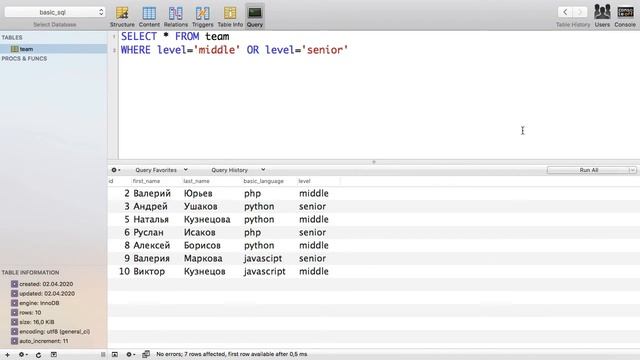640x360 pixels.
Task: Run all queries with Run All
Action: (x=588, y=170)
